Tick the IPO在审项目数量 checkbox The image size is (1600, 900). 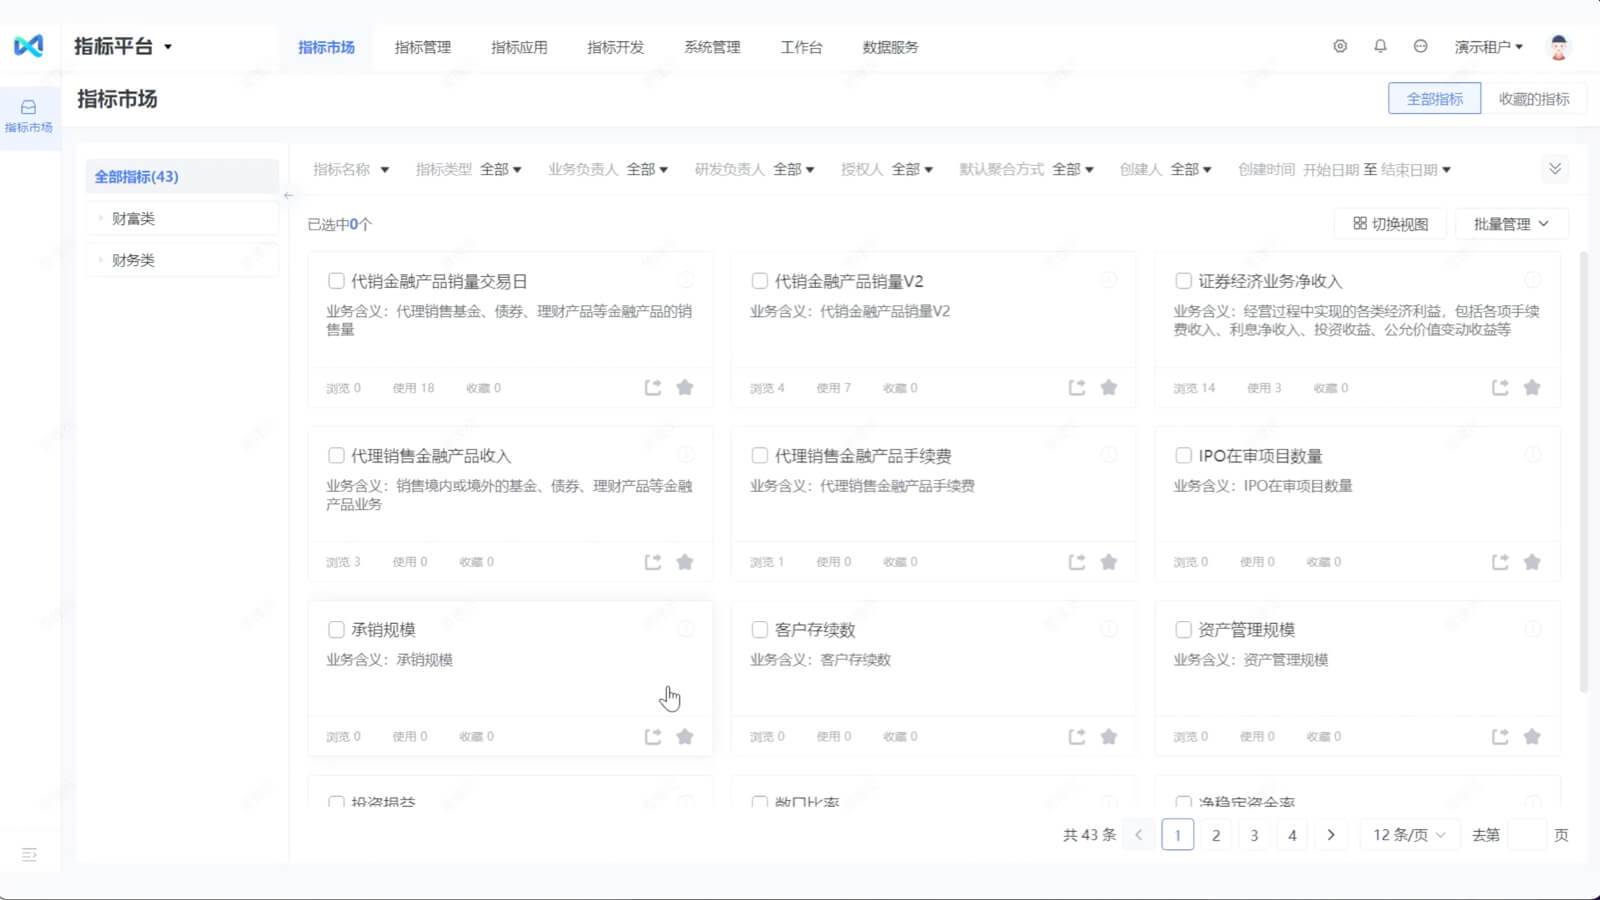coord(1183,455)
